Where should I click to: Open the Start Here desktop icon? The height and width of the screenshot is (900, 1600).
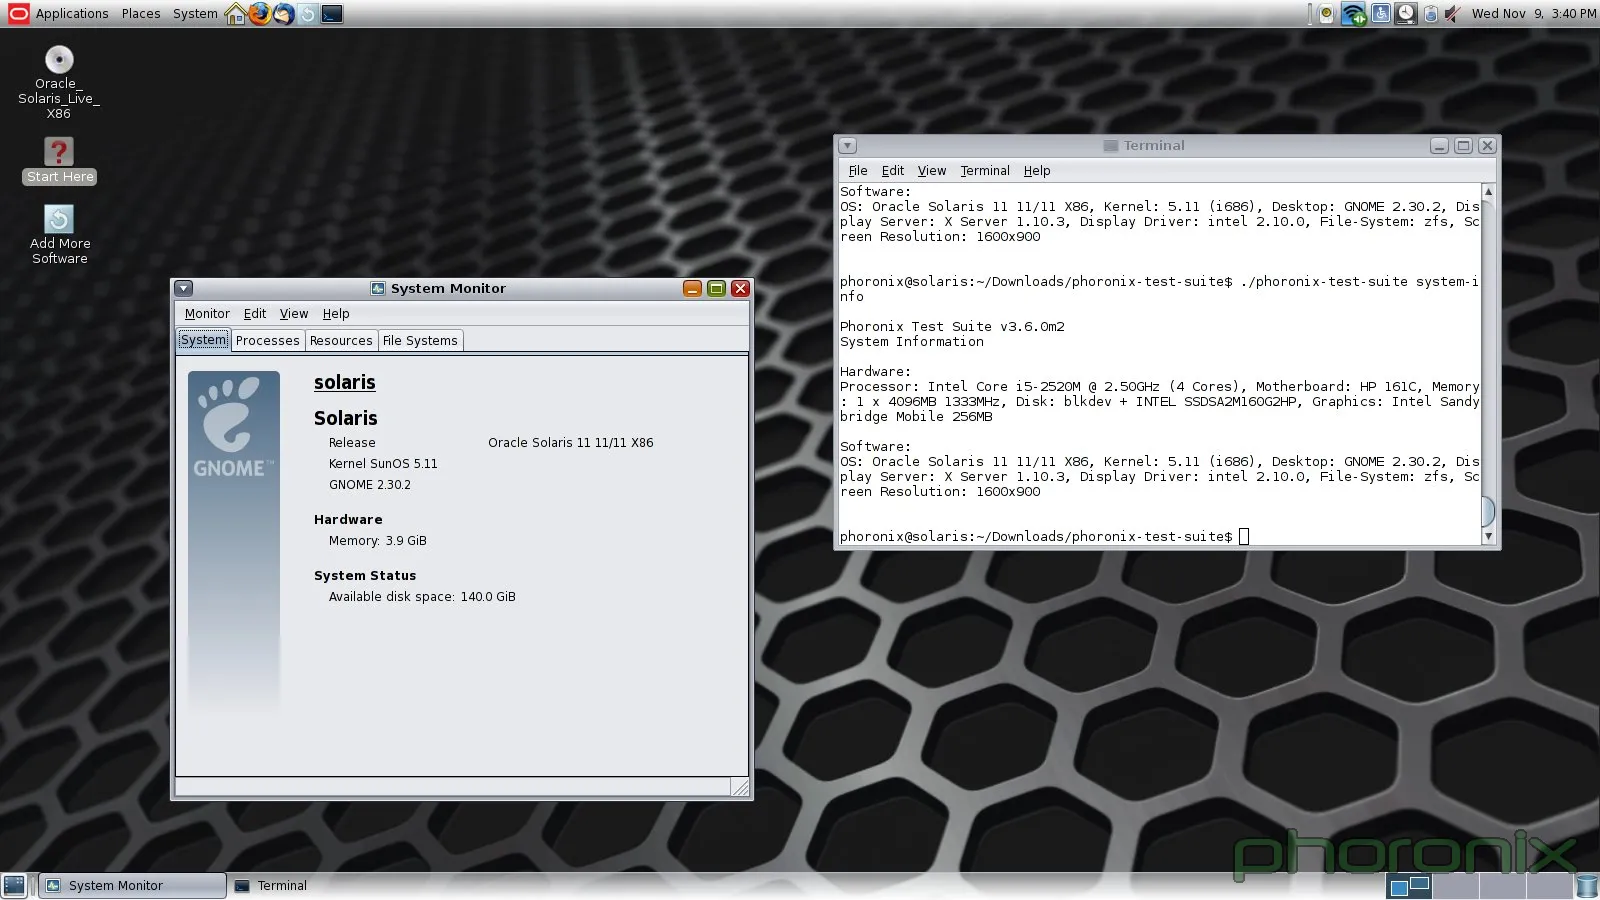pyautogui.click(x=59, y=160)
